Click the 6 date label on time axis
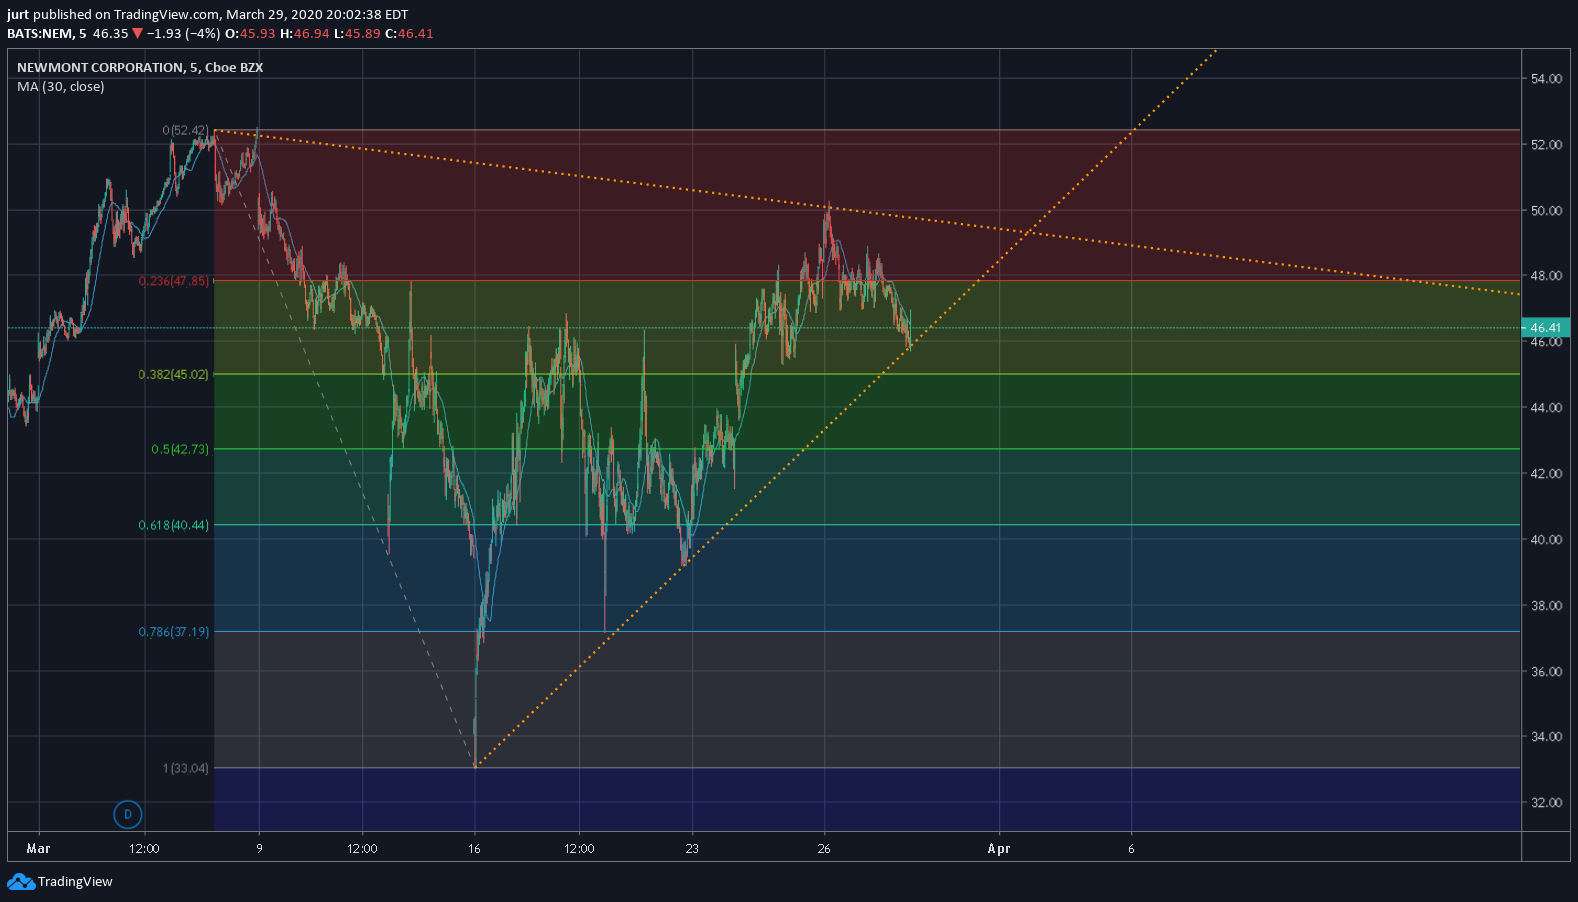Screen dimensions: 1578x902 click(x=1131, y=849)
